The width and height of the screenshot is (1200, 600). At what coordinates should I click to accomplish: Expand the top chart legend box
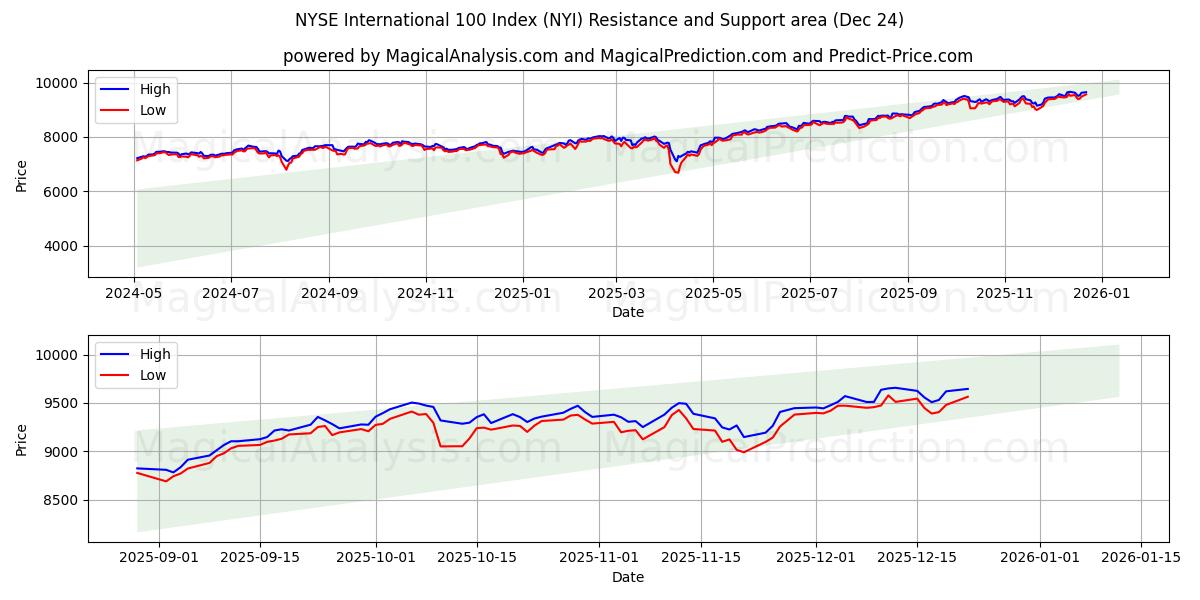138,99
